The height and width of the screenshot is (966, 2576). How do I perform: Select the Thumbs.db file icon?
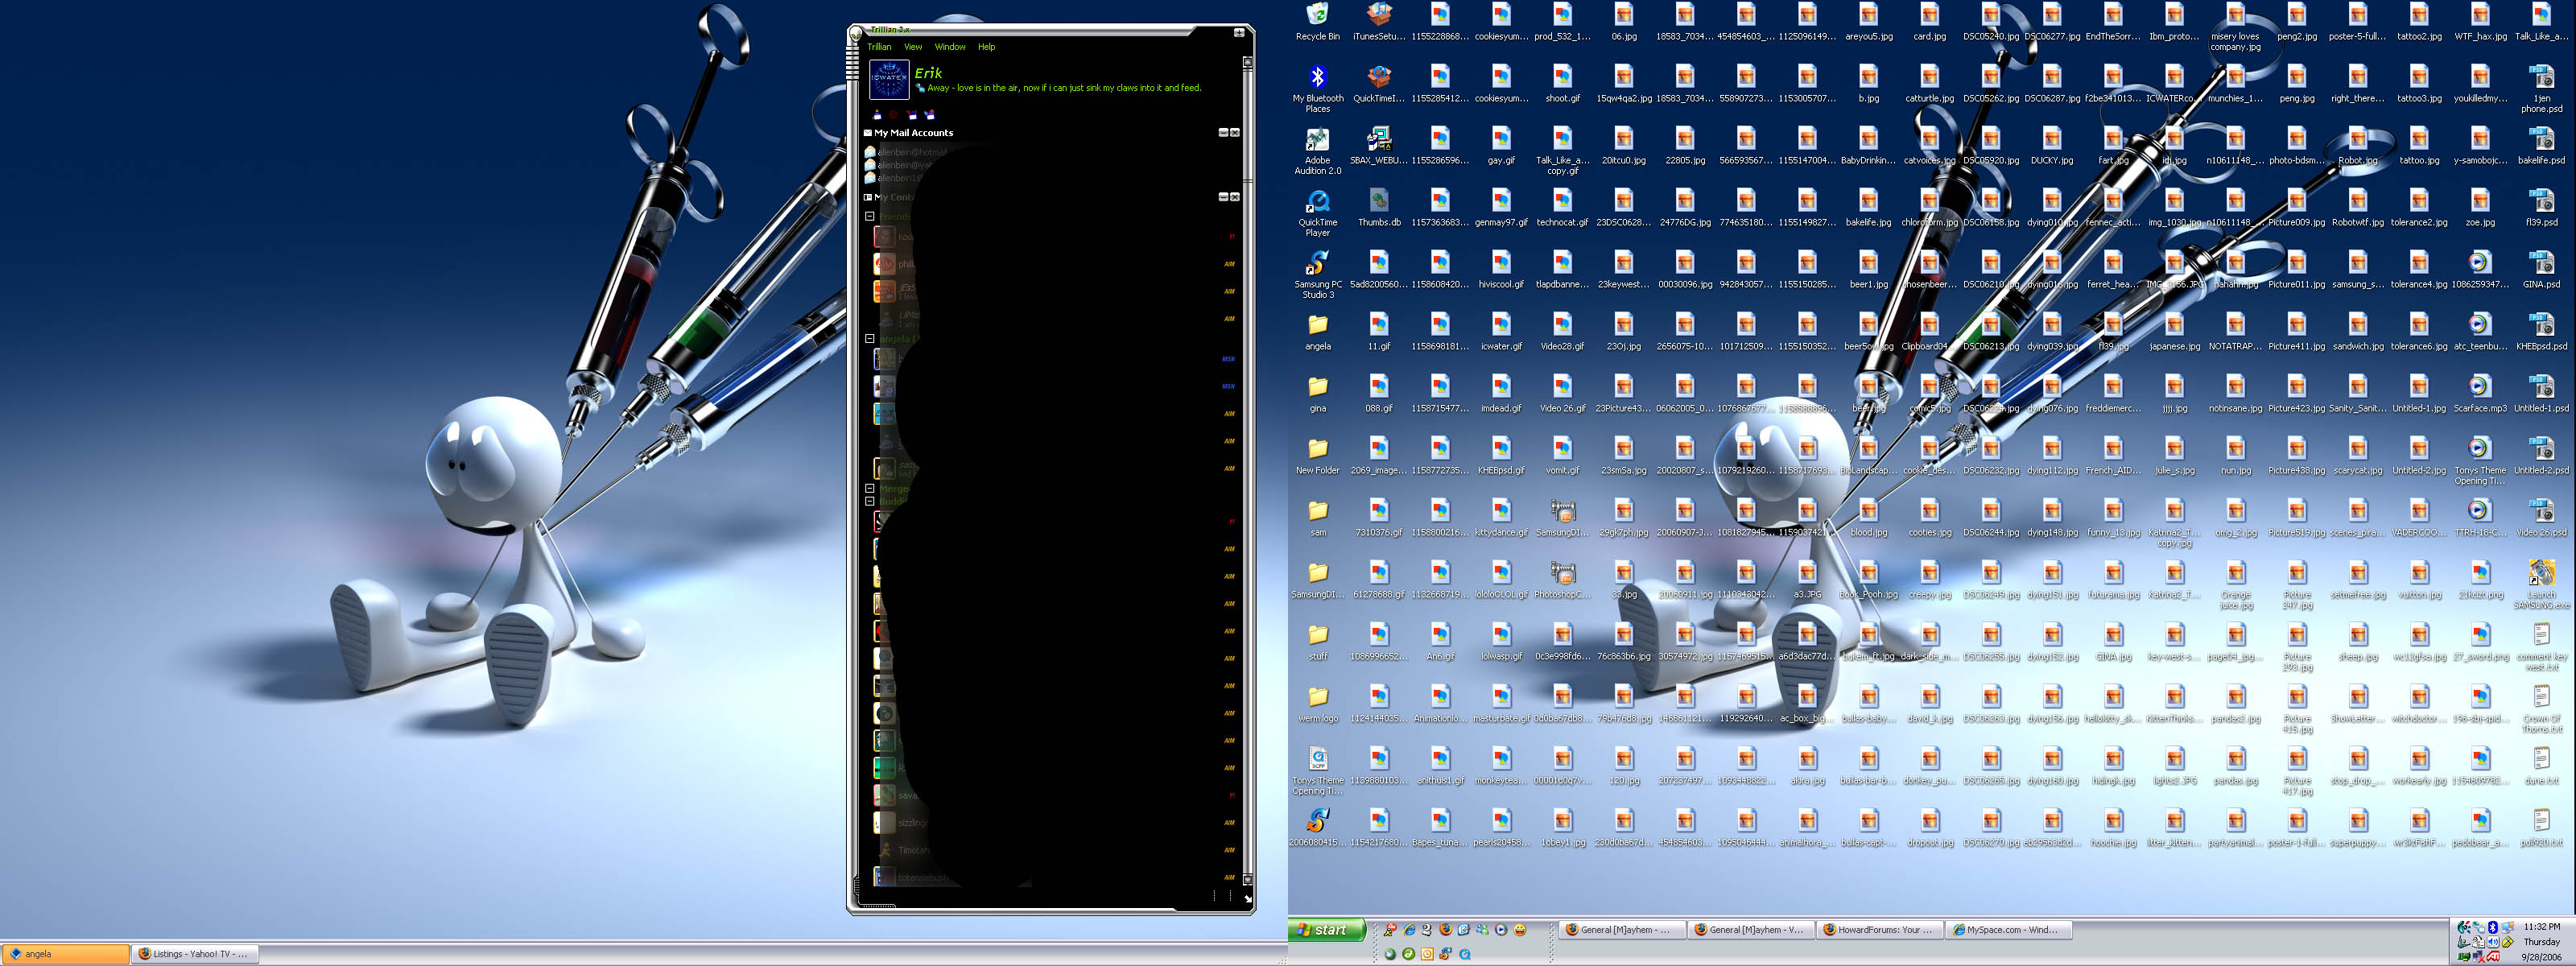click(x=1379, y=208)
